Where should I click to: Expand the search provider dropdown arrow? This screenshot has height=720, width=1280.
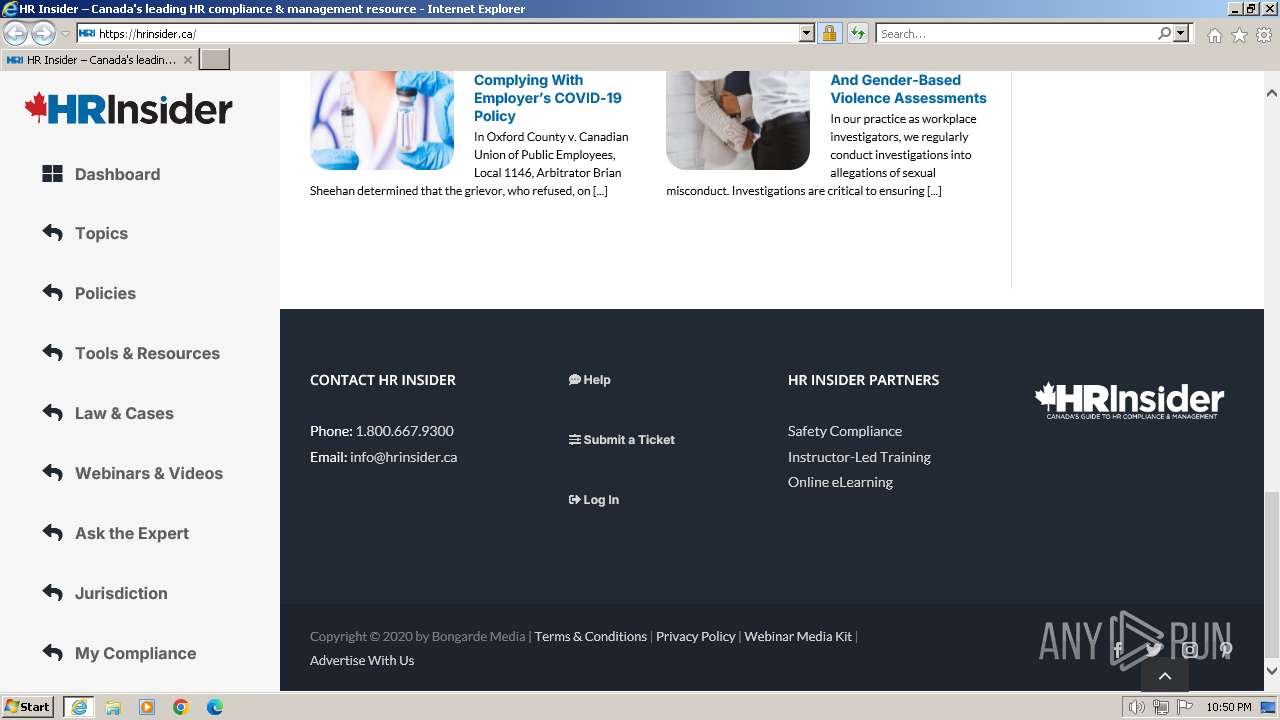tap(1181, 33)
